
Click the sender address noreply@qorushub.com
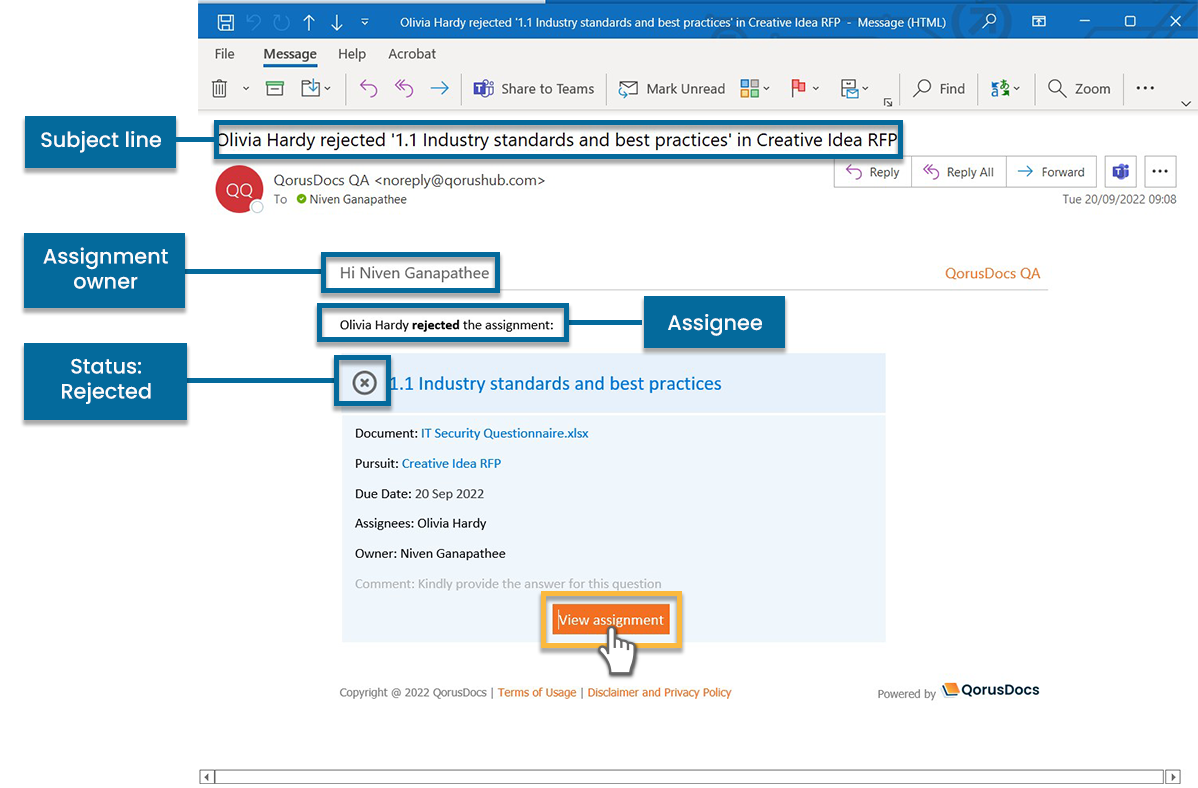(x=460, y=180)
